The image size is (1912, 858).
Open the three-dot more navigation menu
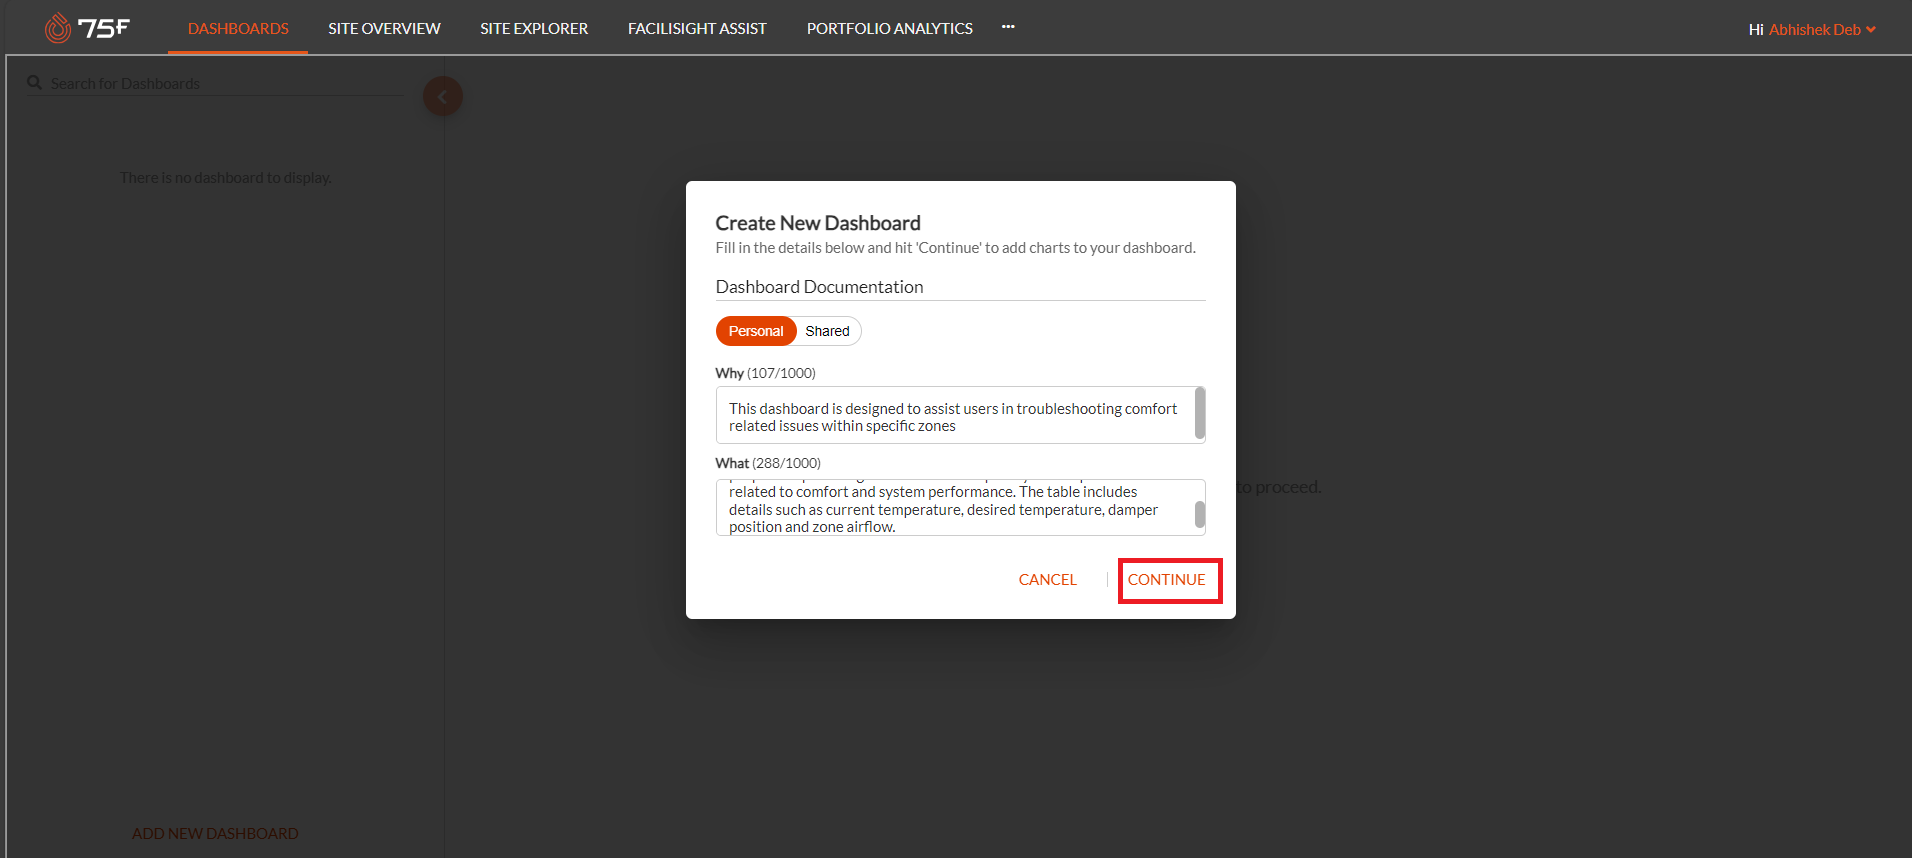tap(1008, 27)
